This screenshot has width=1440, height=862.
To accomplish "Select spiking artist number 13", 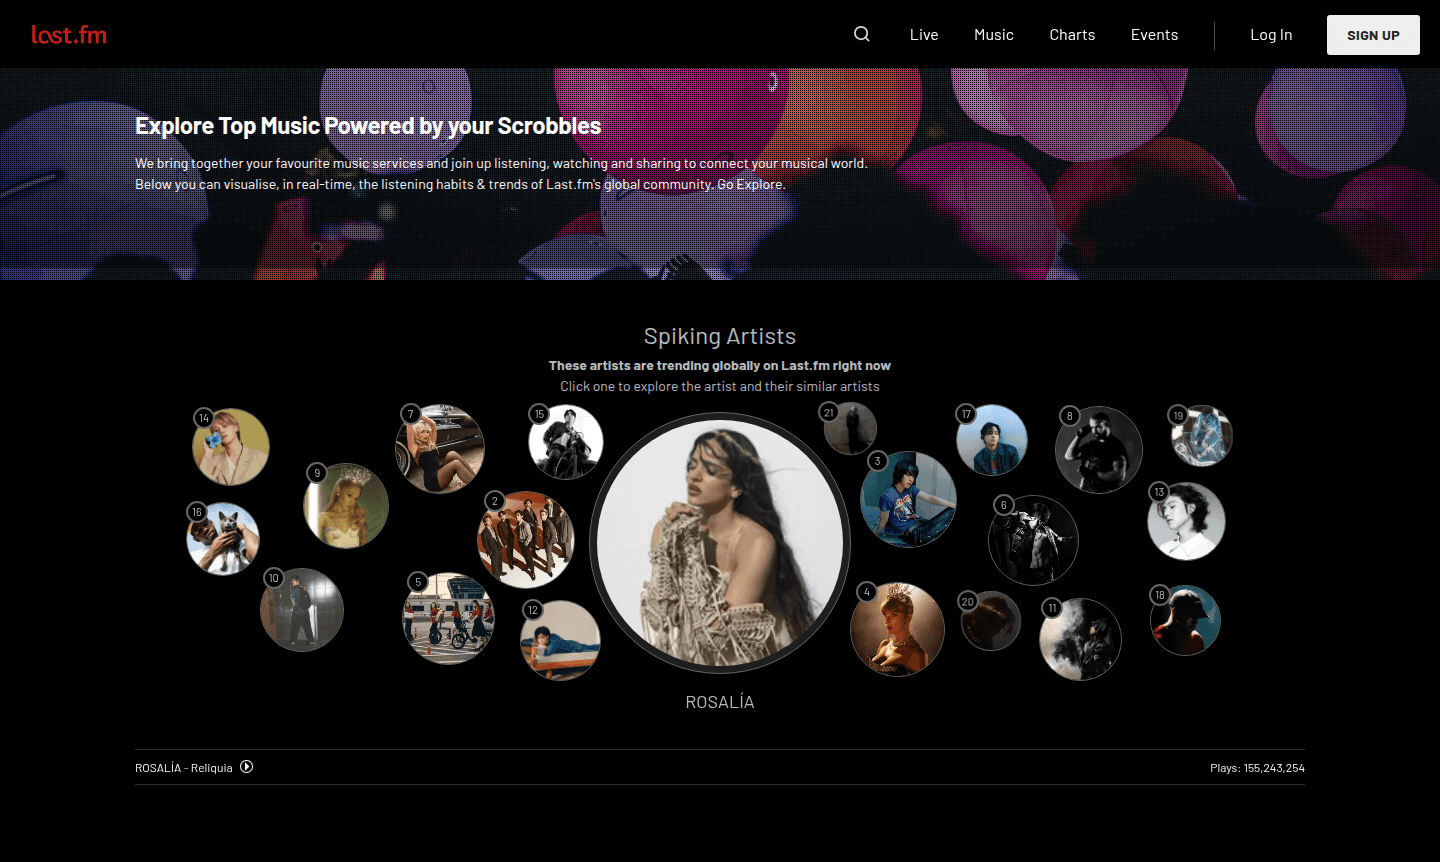I will 1186,521.
